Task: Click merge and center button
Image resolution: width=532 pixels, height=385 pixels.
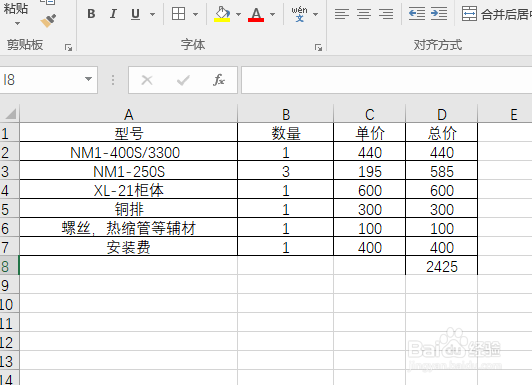Action: click(496, 14)
